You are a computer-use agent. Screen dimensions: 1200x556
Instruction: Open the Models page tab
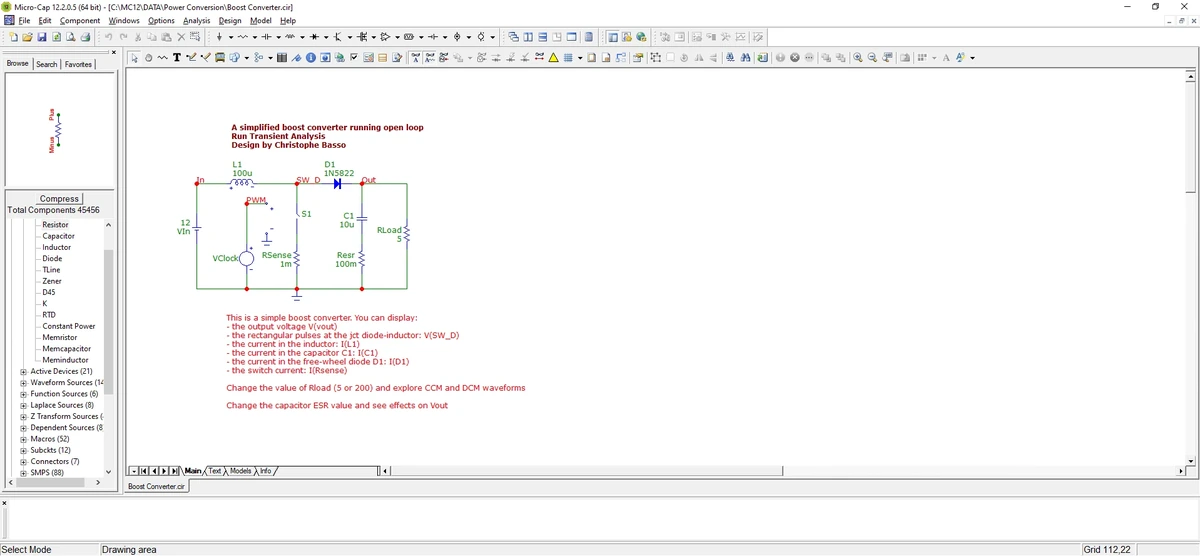pos(241,471)
